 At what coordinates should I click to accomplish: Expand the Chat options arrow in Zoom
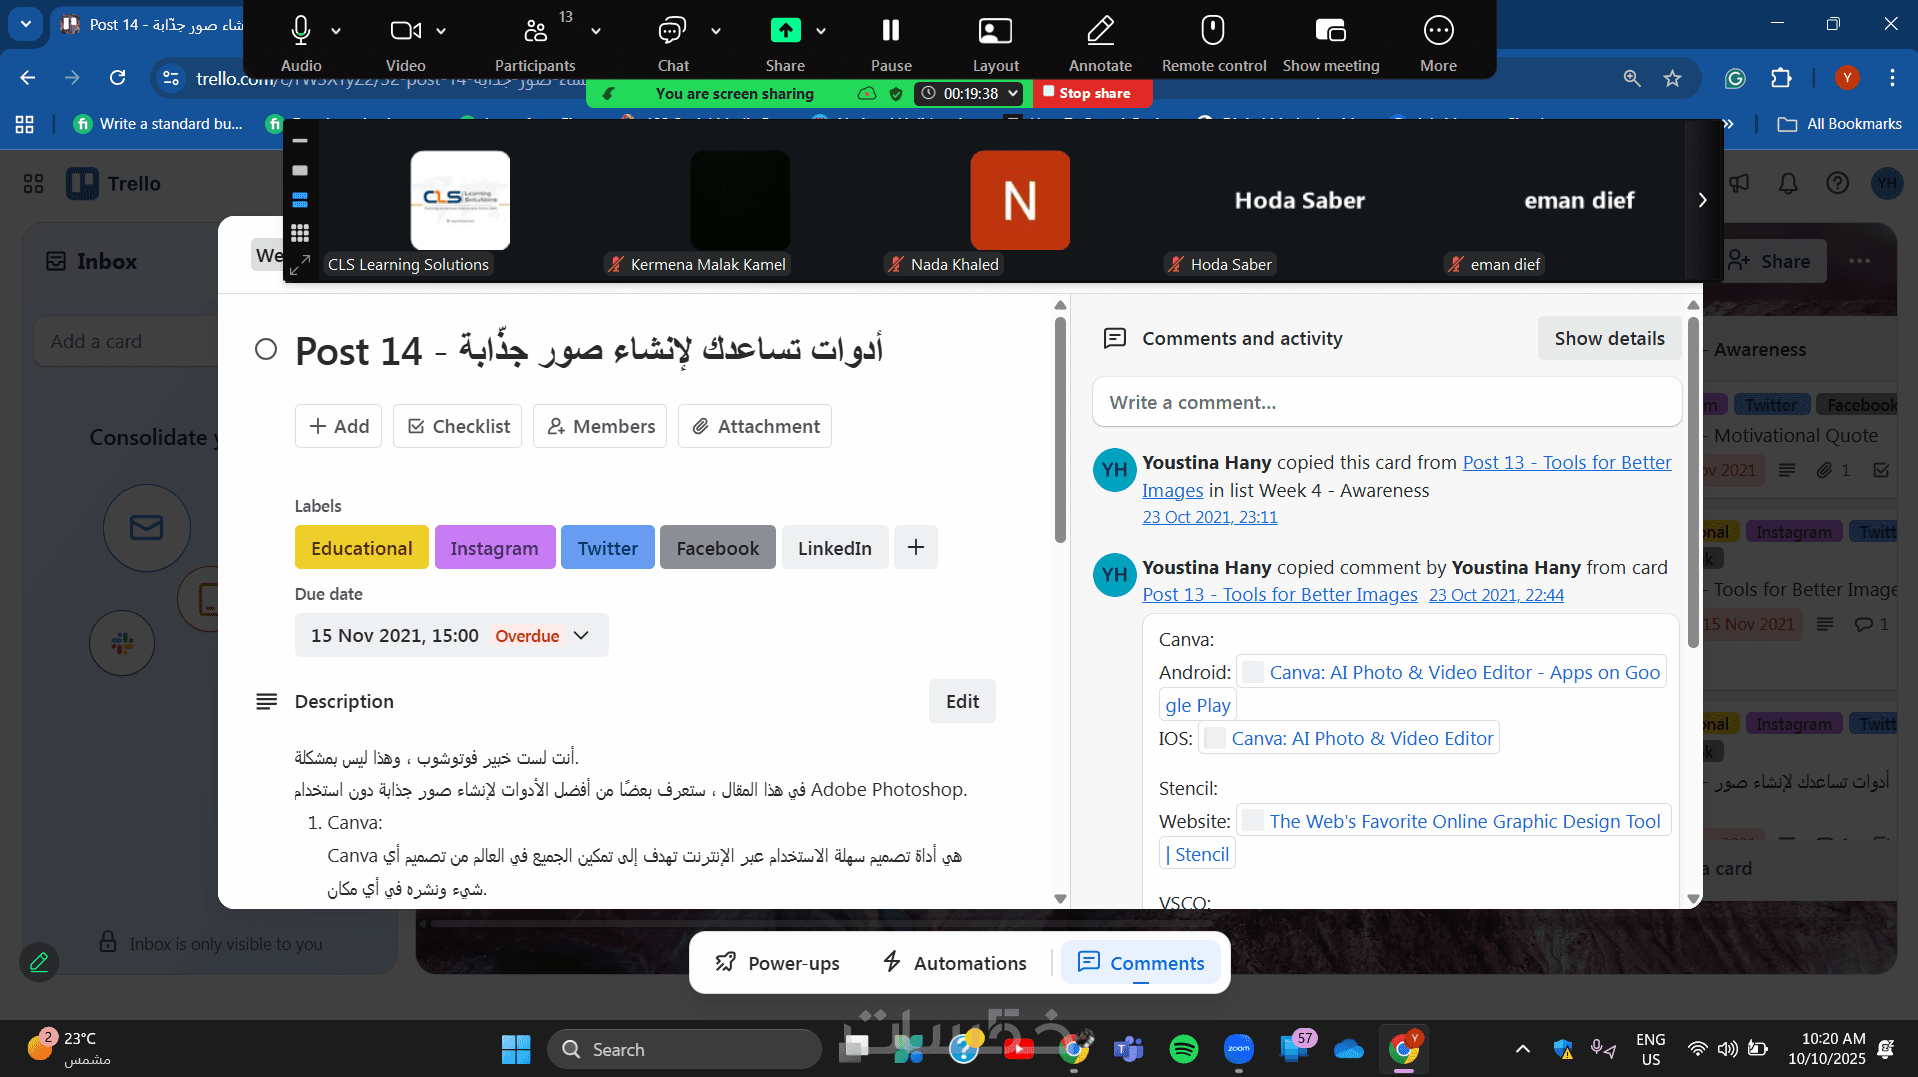pos(716,31)
